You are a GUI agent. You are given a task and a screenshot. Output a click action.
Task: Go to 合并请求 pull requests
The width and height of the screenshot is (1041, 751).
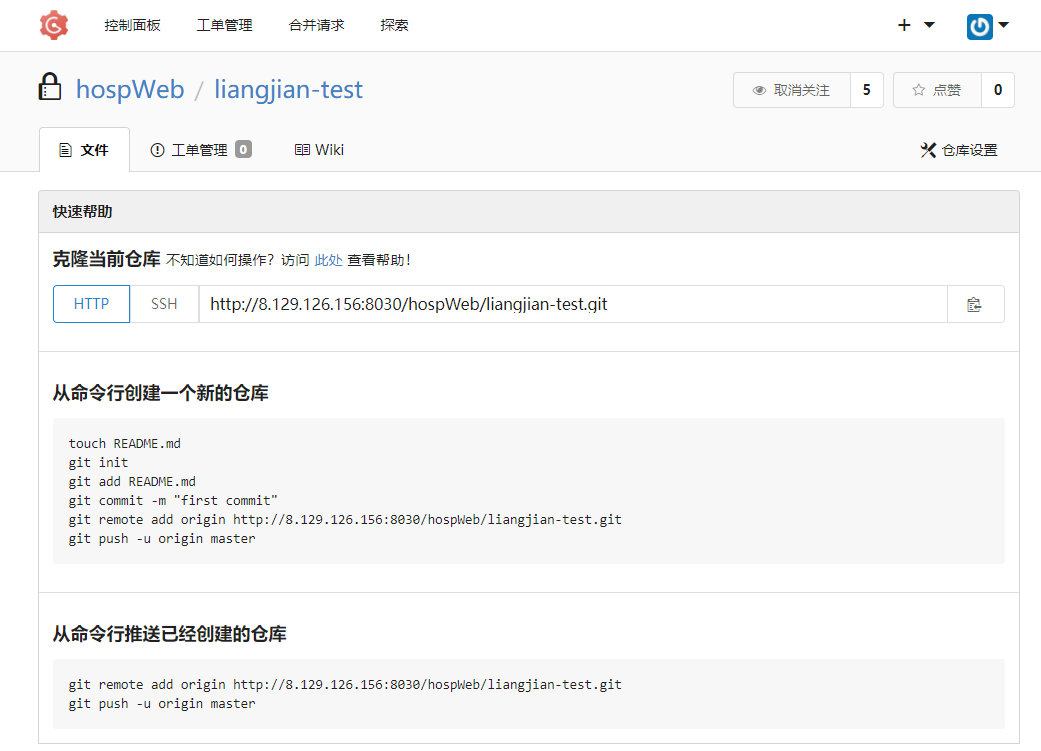pos(317,25)
